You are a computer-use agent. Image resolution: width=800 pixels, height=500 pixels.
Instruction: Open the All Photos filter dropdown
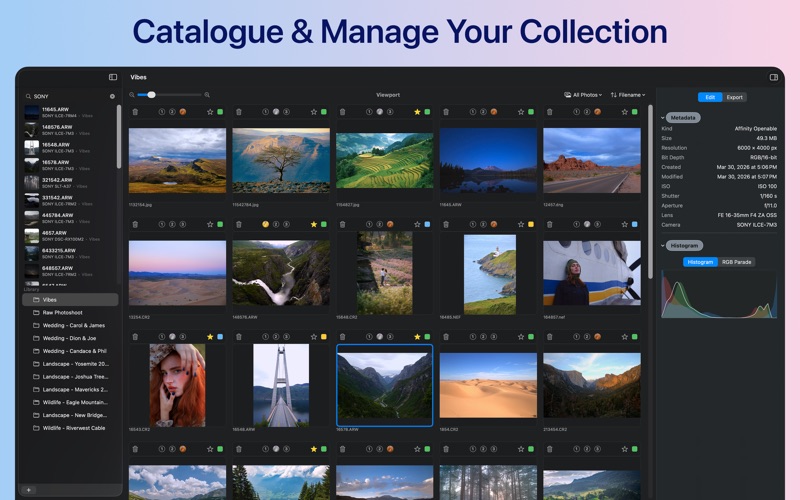click(583, 95)
